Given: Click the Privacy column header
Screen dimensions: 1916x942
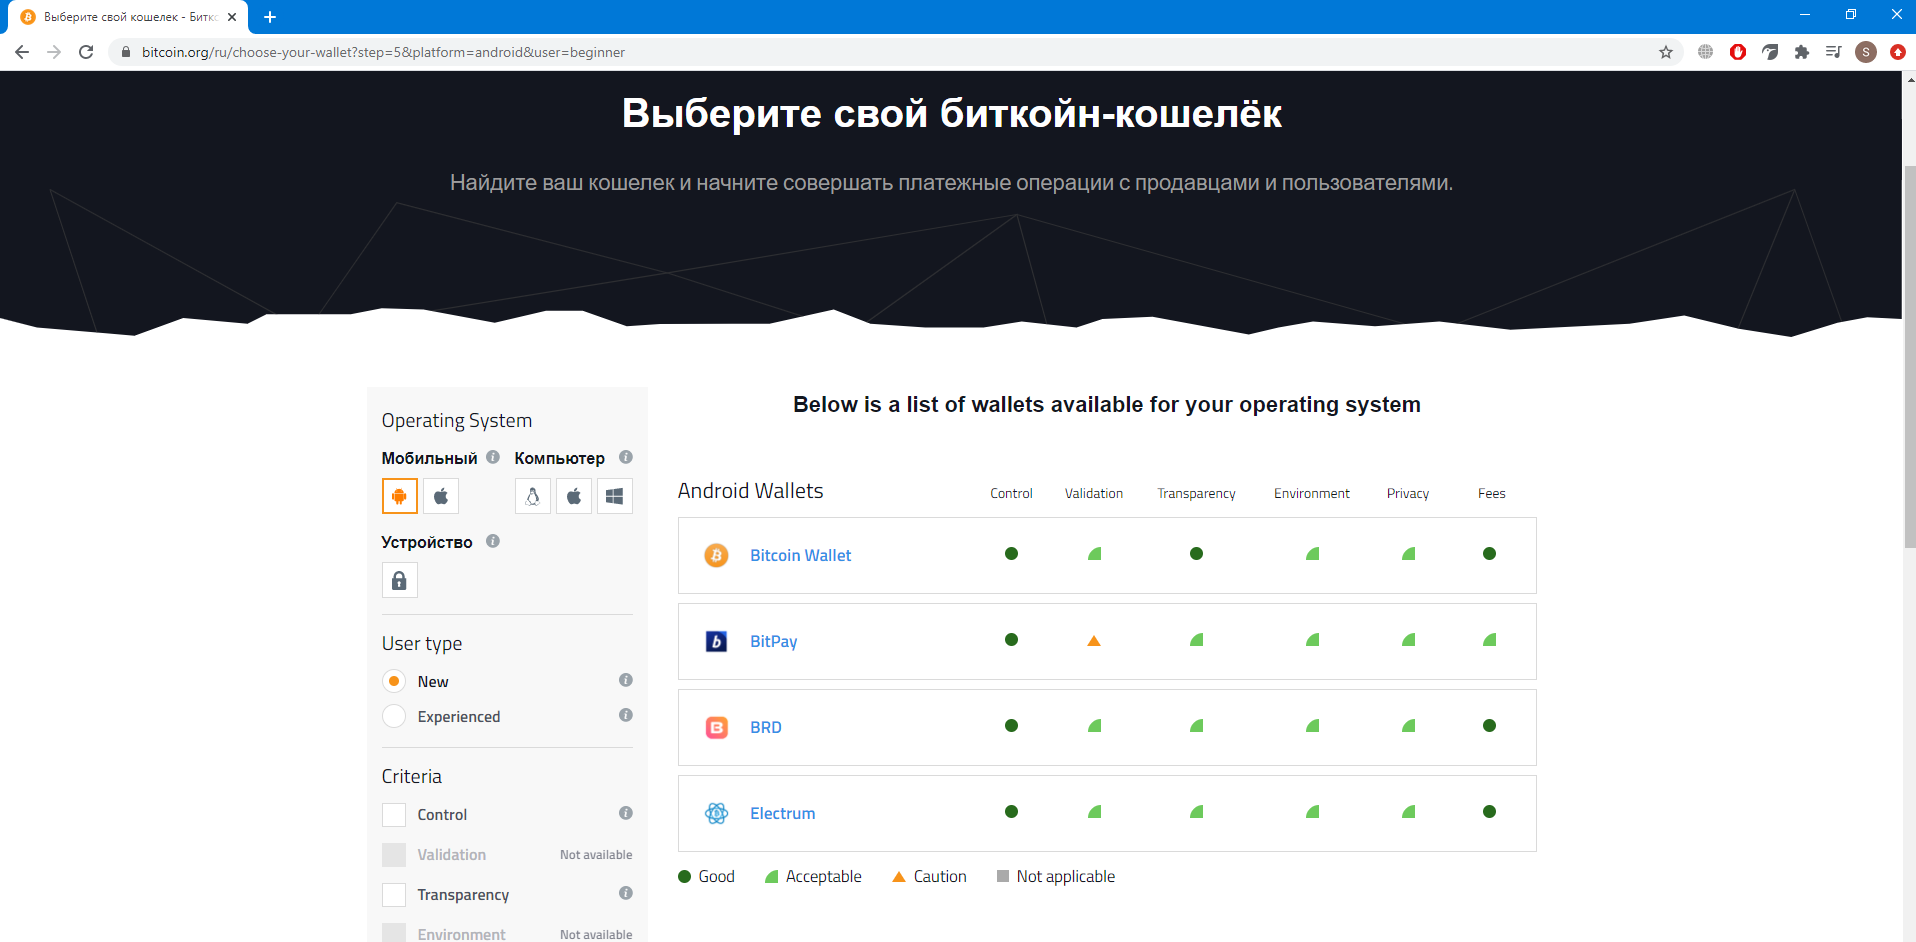Looking at the screenshot, I should pyautogui.click(x=1408, y=493).
